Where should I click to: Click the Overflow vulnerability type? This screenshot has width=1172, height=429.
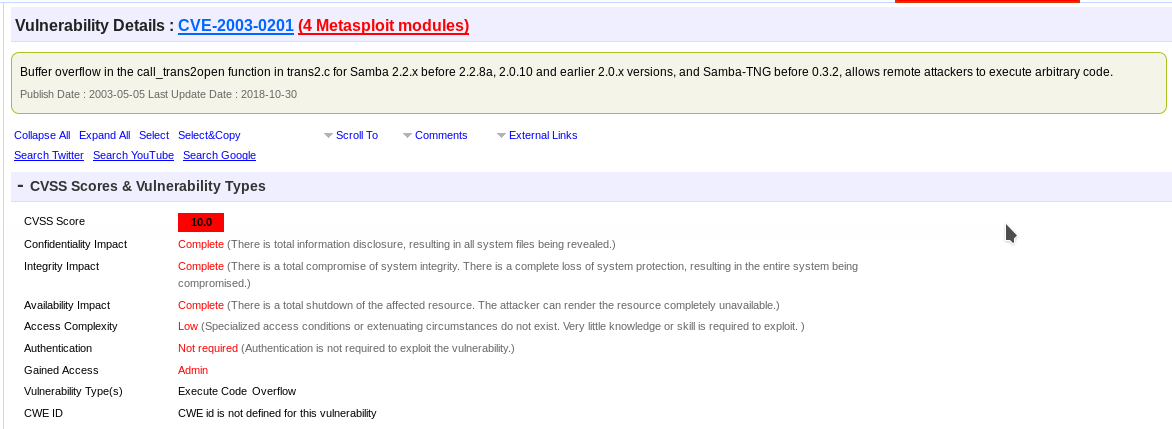274,391
